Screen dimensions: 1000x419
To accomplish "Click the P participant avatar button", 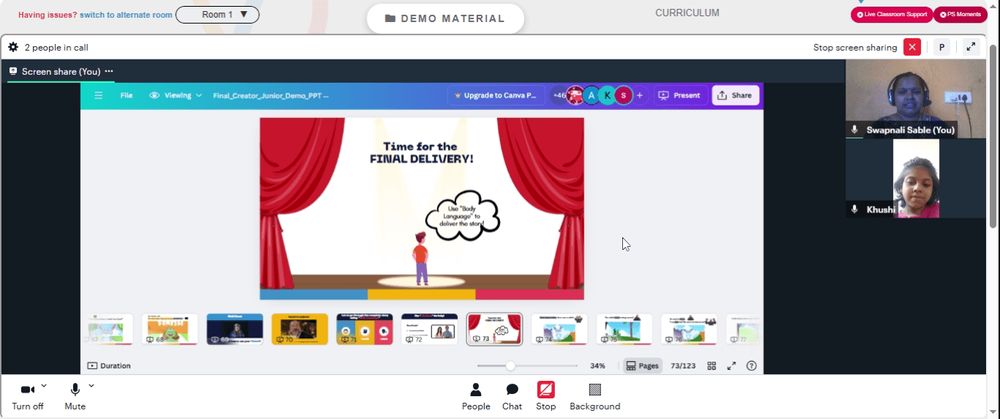I will 941,47.
